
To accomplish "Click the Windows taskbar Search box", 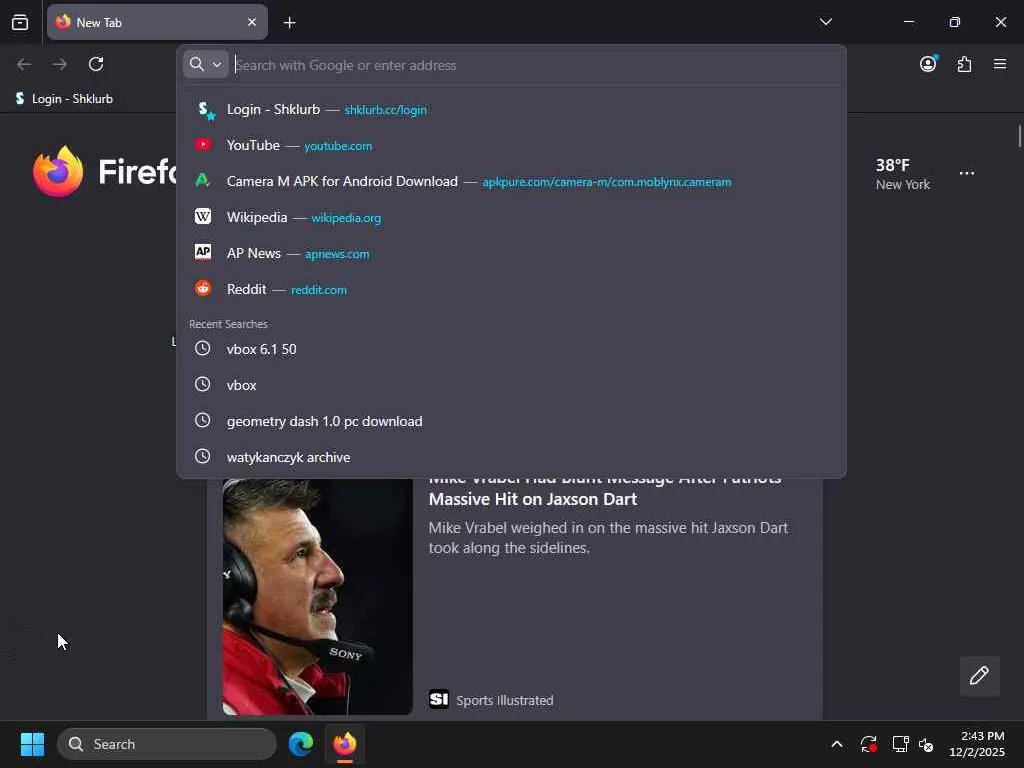I will [167, 744].
